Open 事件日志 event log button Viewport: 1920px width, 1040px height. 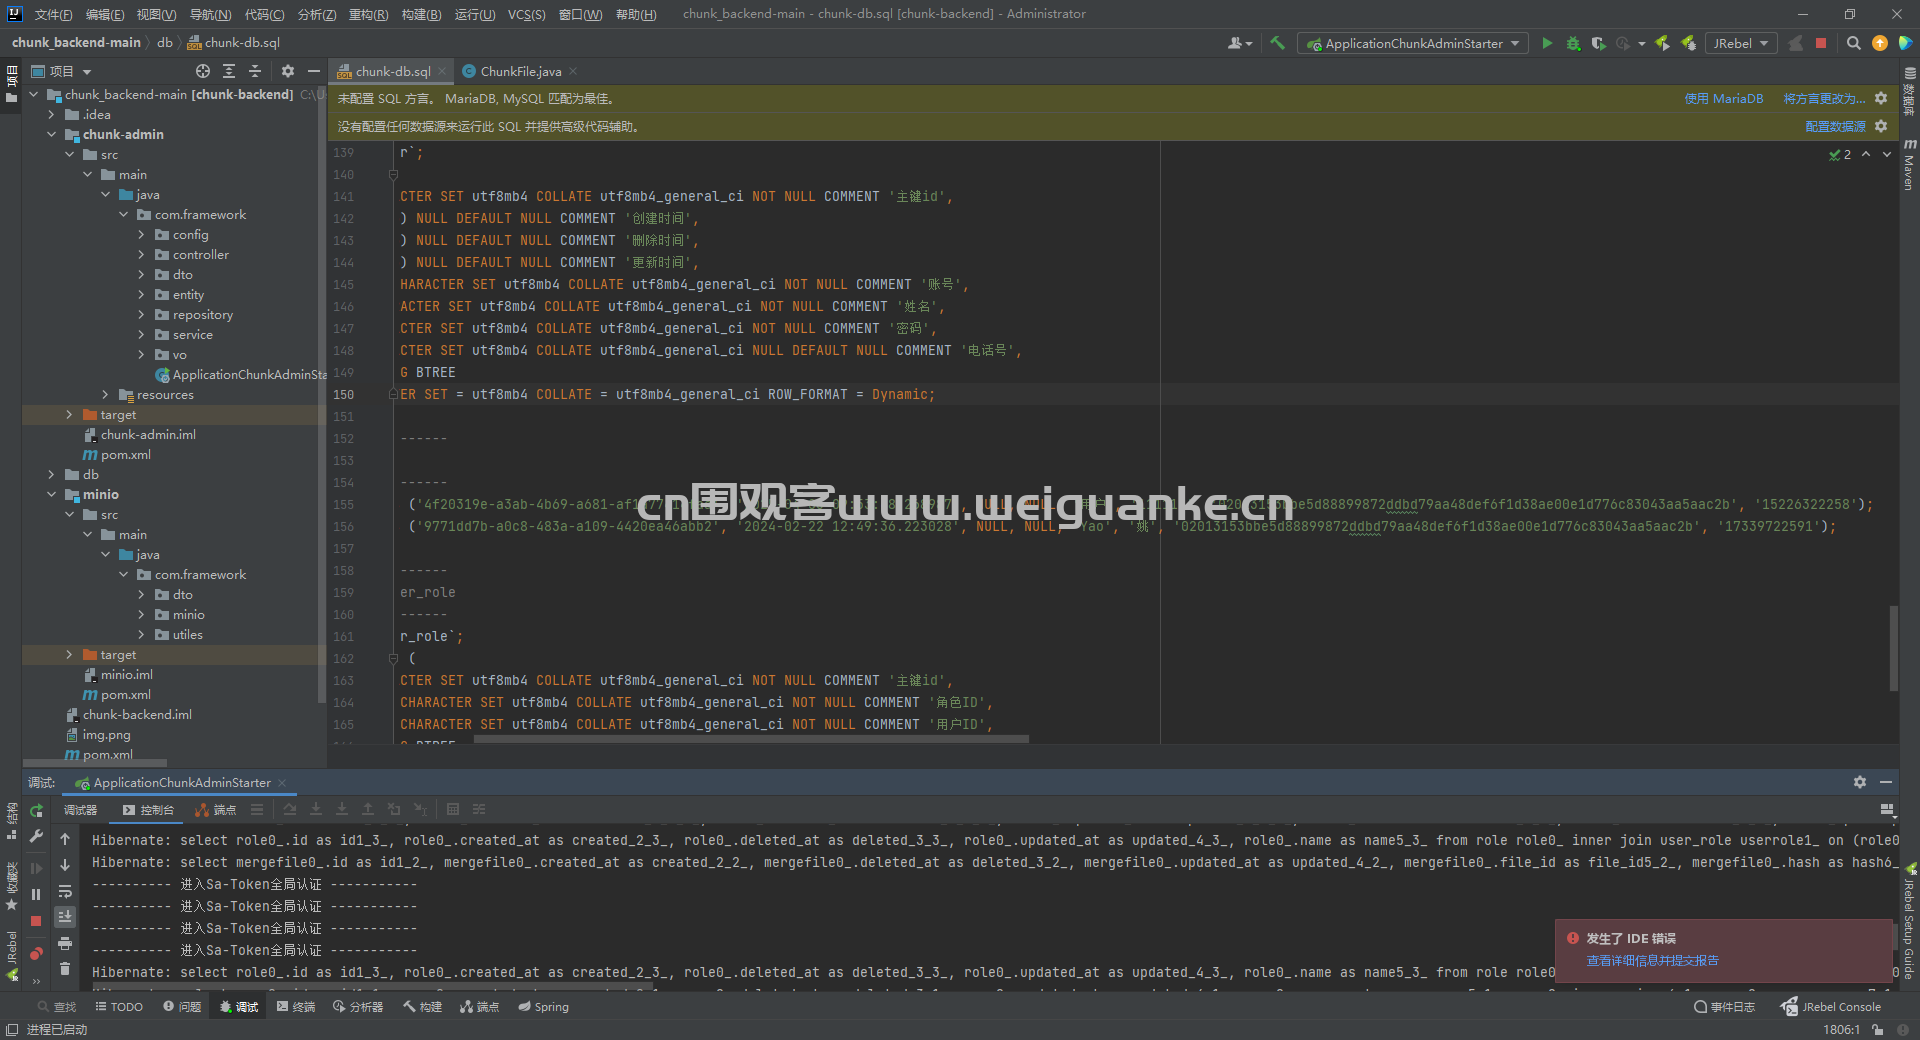(1724, 1007)
